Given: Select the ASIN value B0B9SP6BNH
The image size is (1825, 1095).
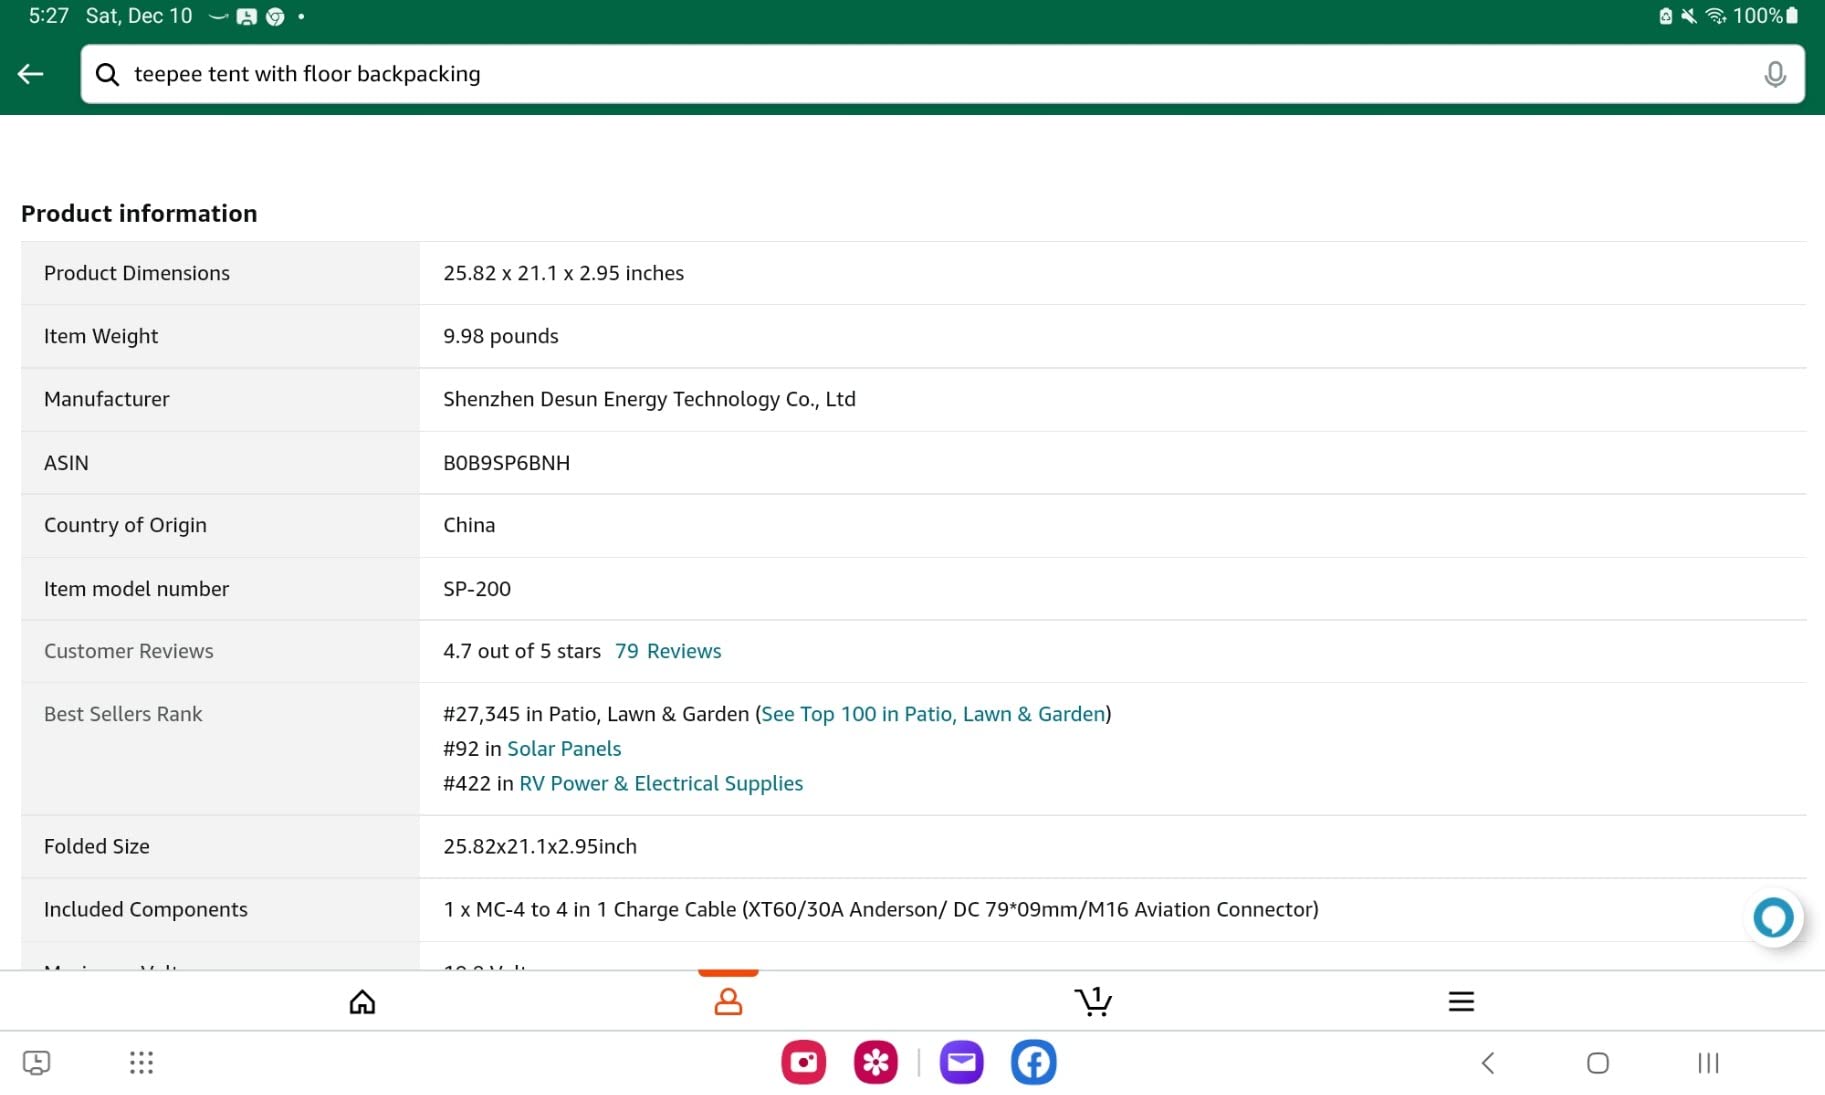Looking at the screenshot, I should (507, 463).
